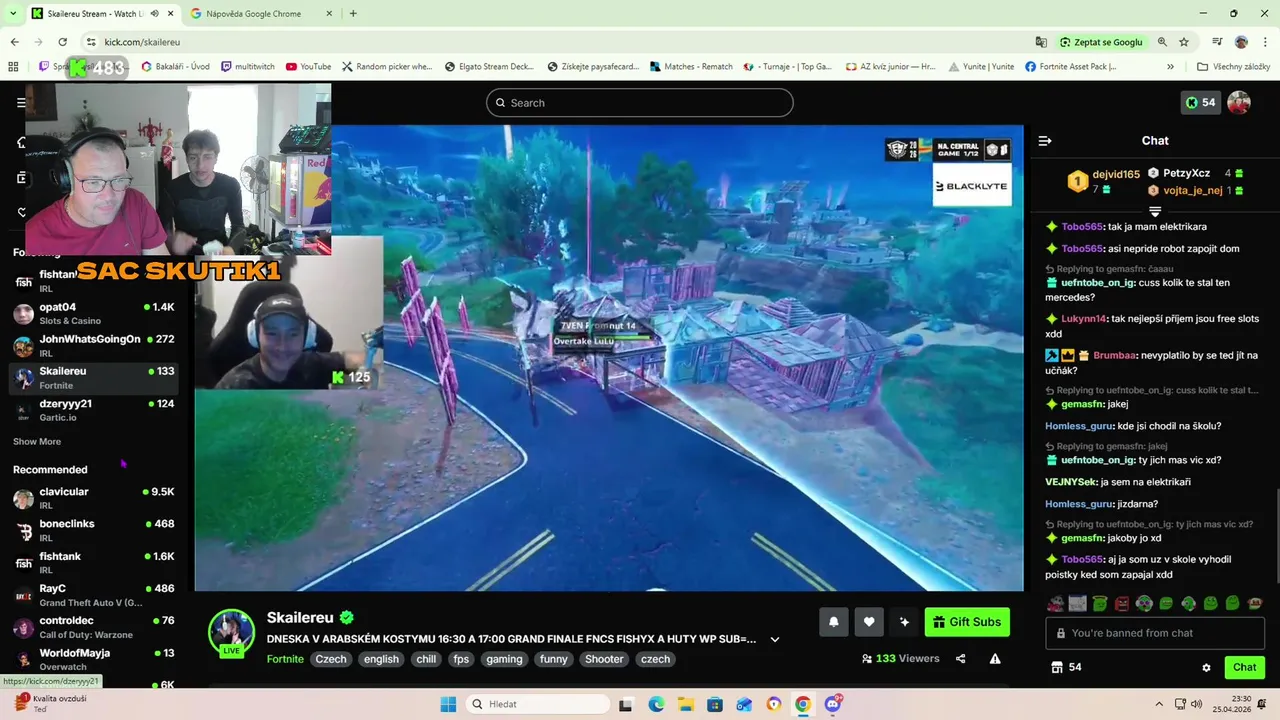Pick the red angry face emote
Viewport: 1280px width, 720px height.
point(1122,603)
